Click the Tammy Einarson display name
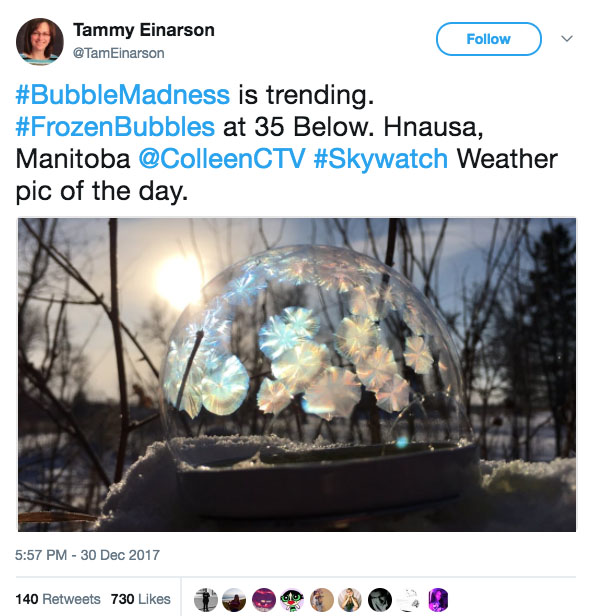The image size is (608, 616). [144, 30]
